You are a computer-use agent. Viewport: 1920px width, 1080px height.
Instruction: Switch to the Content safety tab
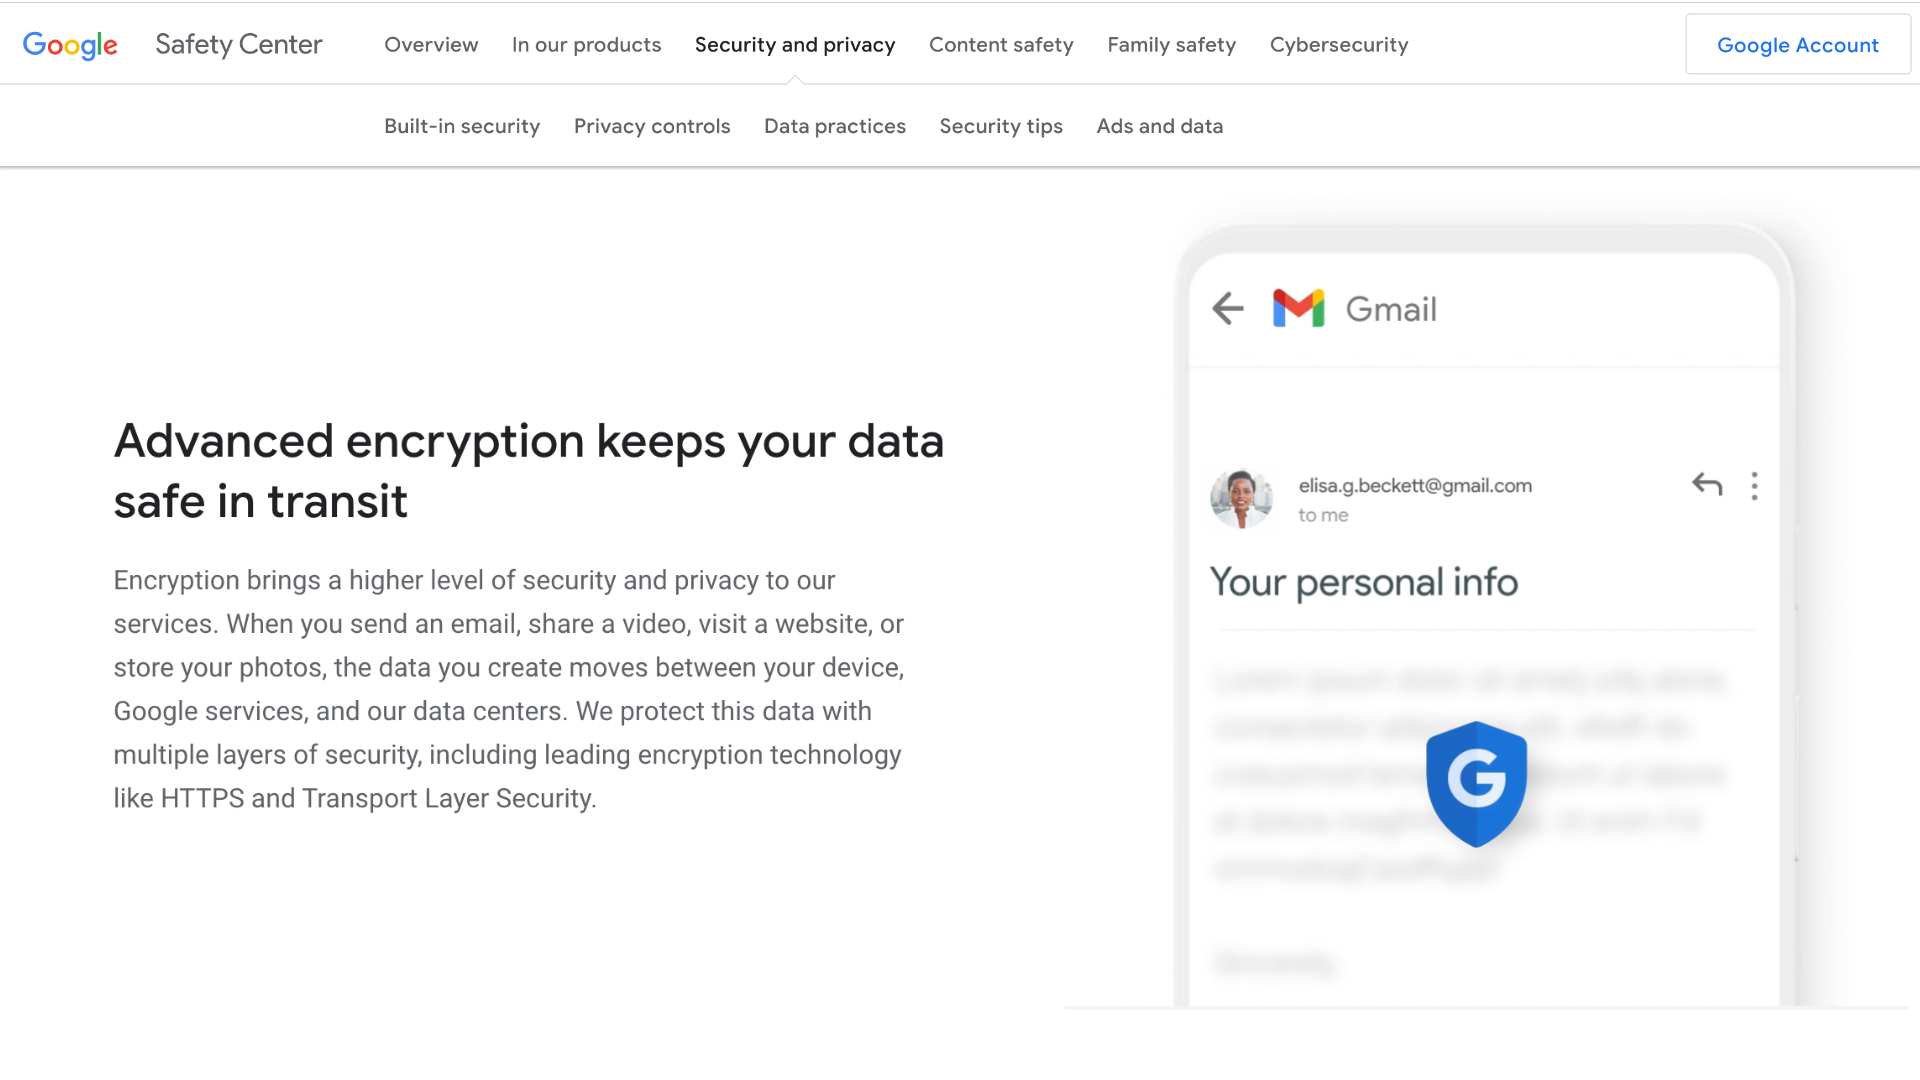click(x=1001, y=45)
